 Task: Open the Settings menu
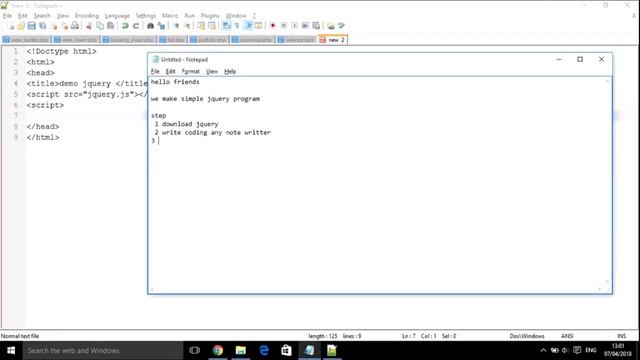[x=146, y=16]
